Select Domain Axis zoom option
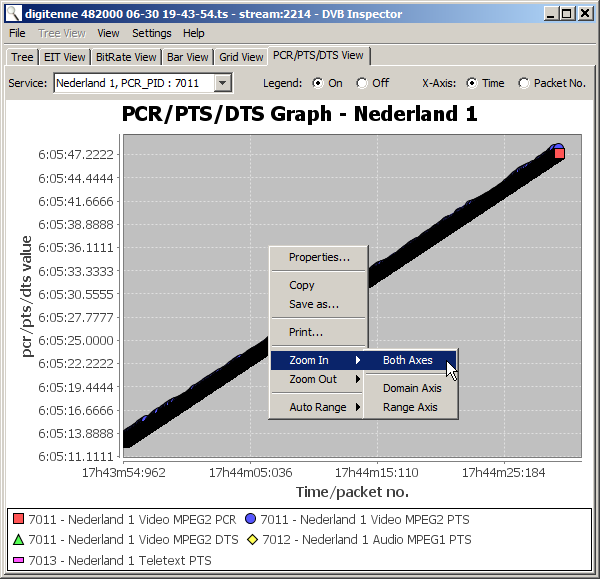The height and width of the screenshot is (579, 600). click(x=411, y=388)
